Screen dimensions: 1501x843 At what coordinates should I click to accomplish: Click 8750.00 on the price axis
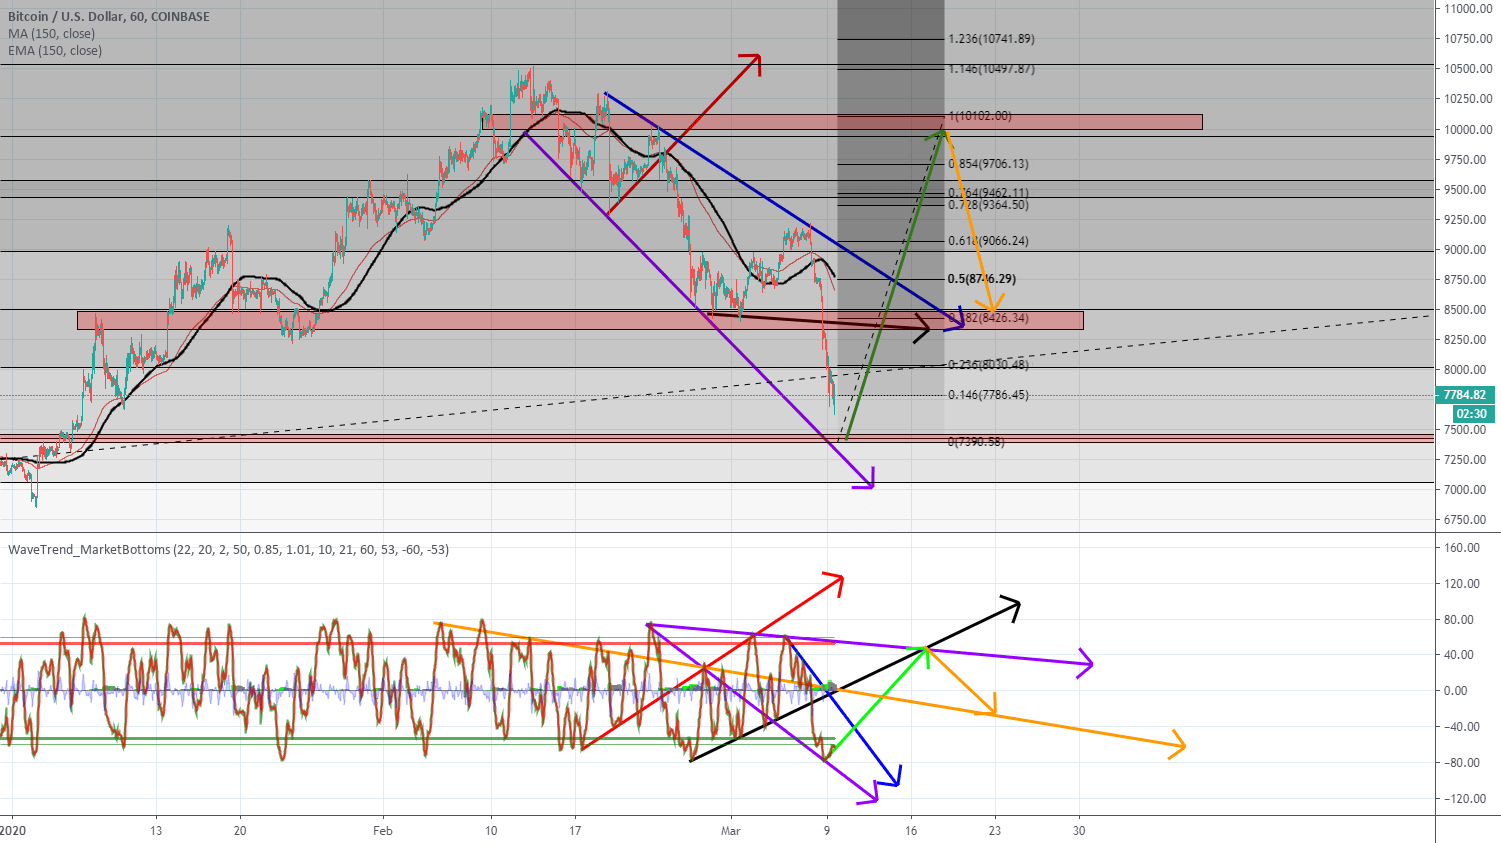pos(1466,280)
